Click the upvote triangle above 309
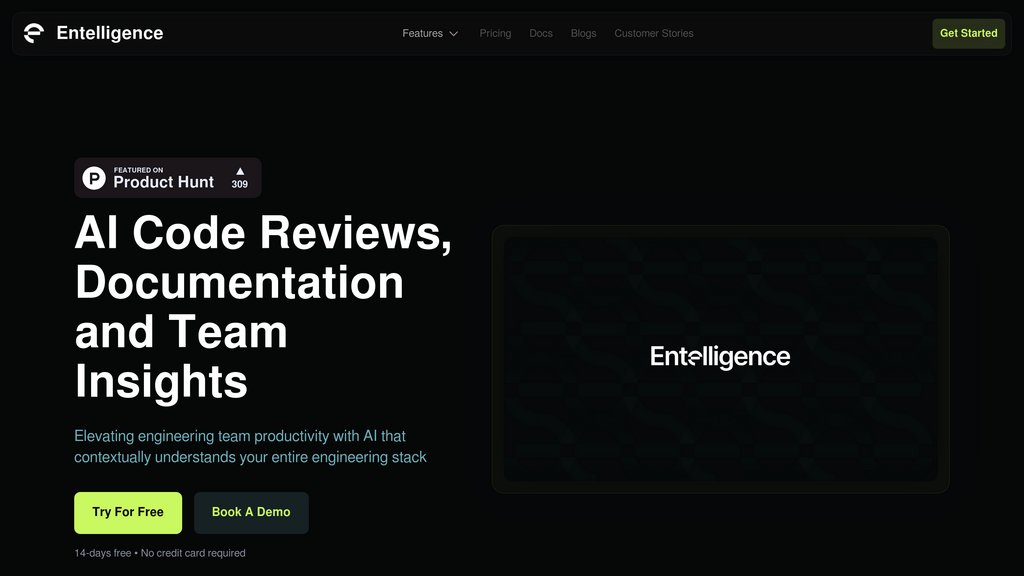 click(240, 171)
